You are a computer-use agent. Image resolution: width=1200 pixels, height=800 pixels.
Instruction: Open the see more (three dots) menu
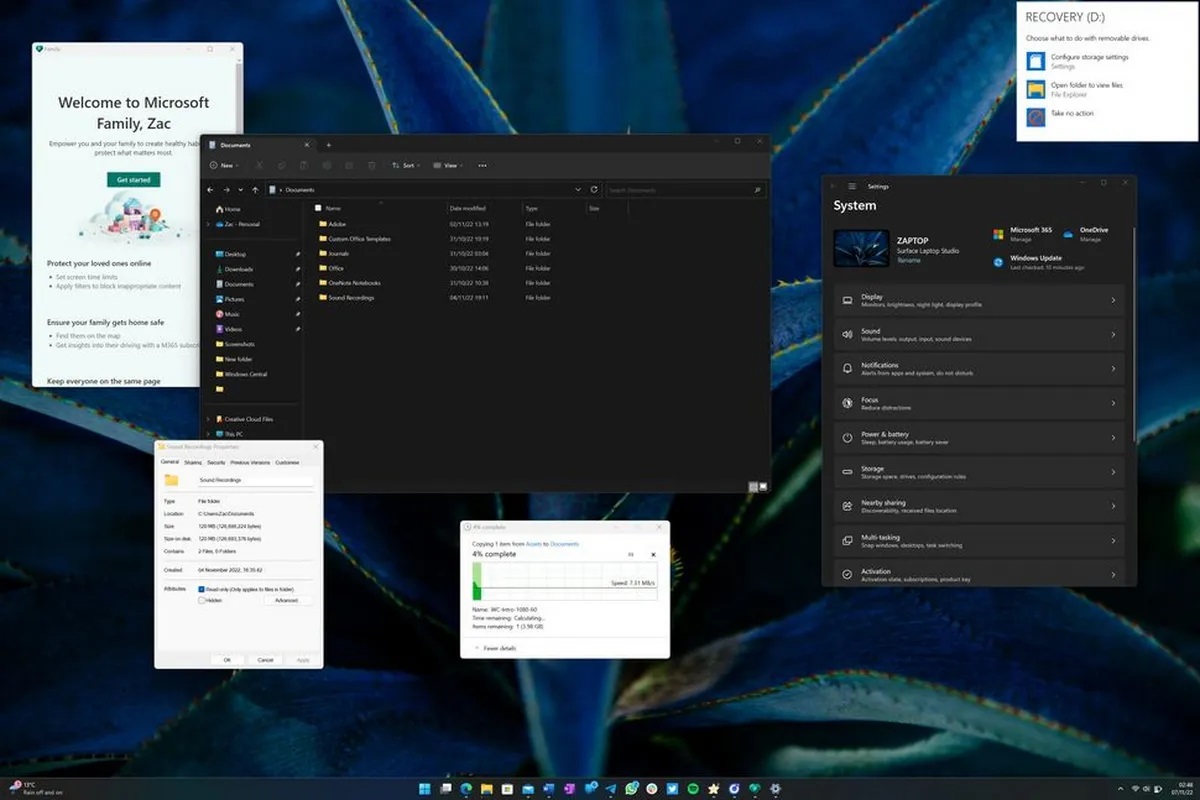(482, 165)
